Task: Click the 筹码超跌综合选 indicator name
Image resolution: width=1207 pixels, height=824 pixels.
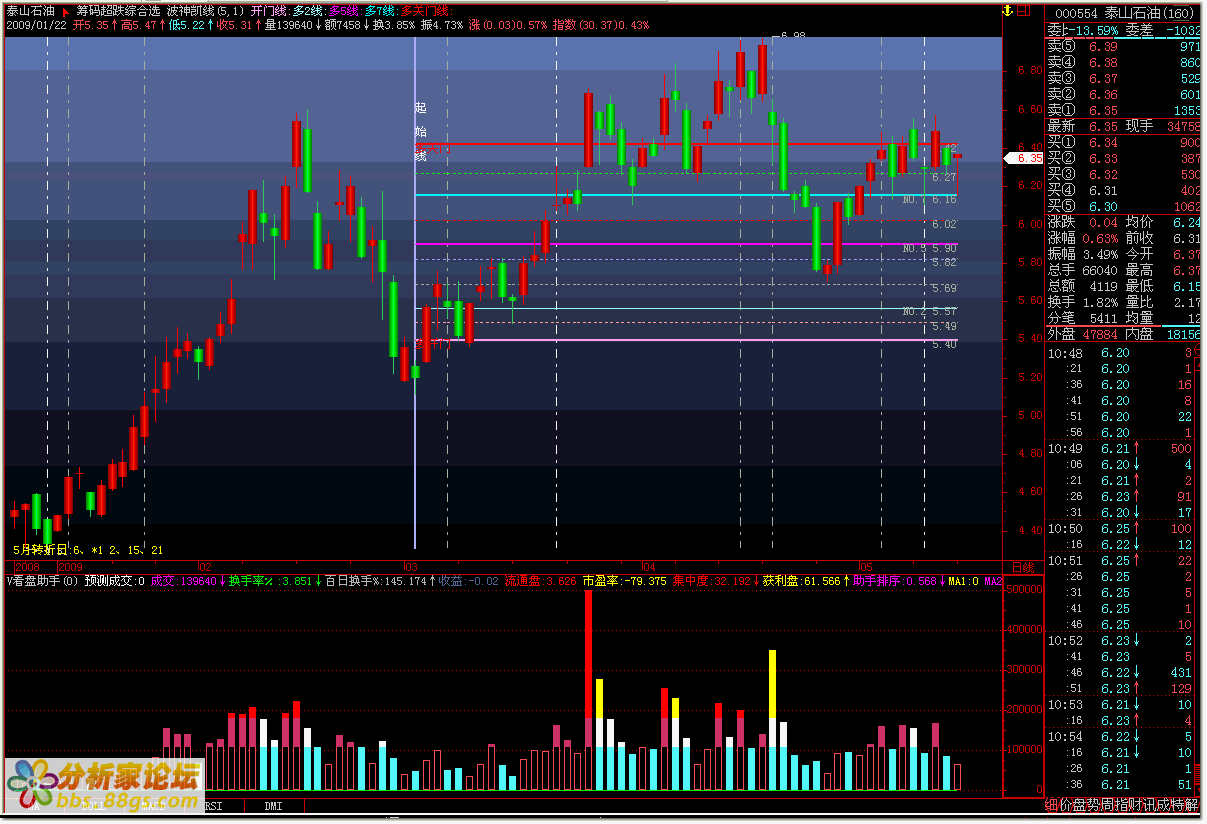Action: (x=118, y=11)
